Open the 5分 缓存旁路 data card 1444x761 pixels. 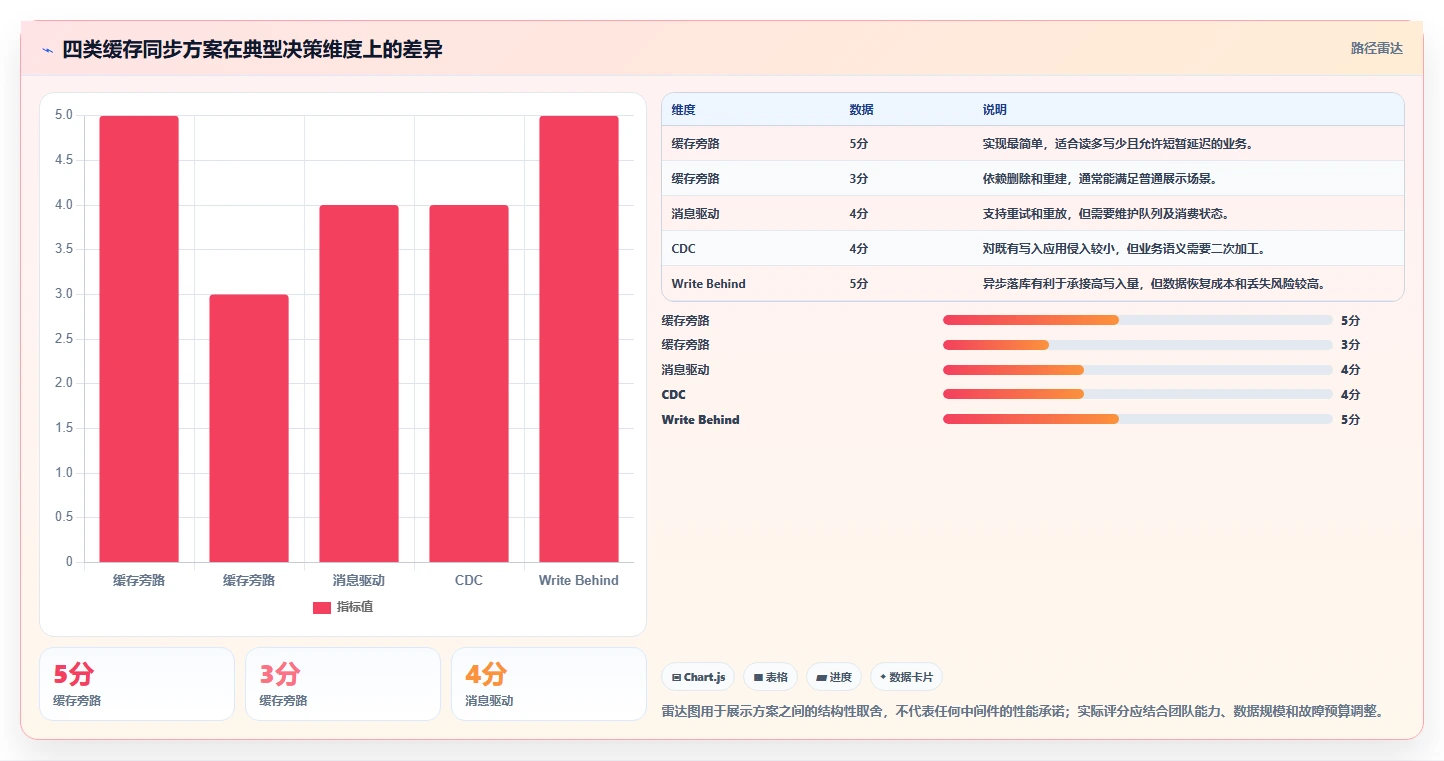[137, 684]
